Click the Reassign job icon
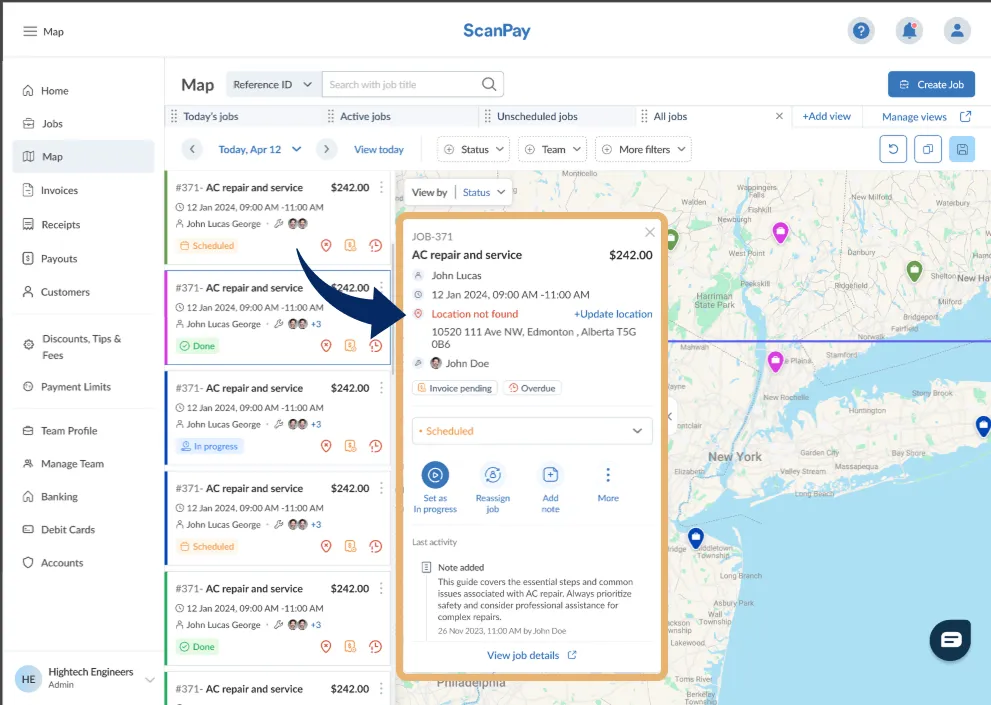 click(x=492, y=475)
